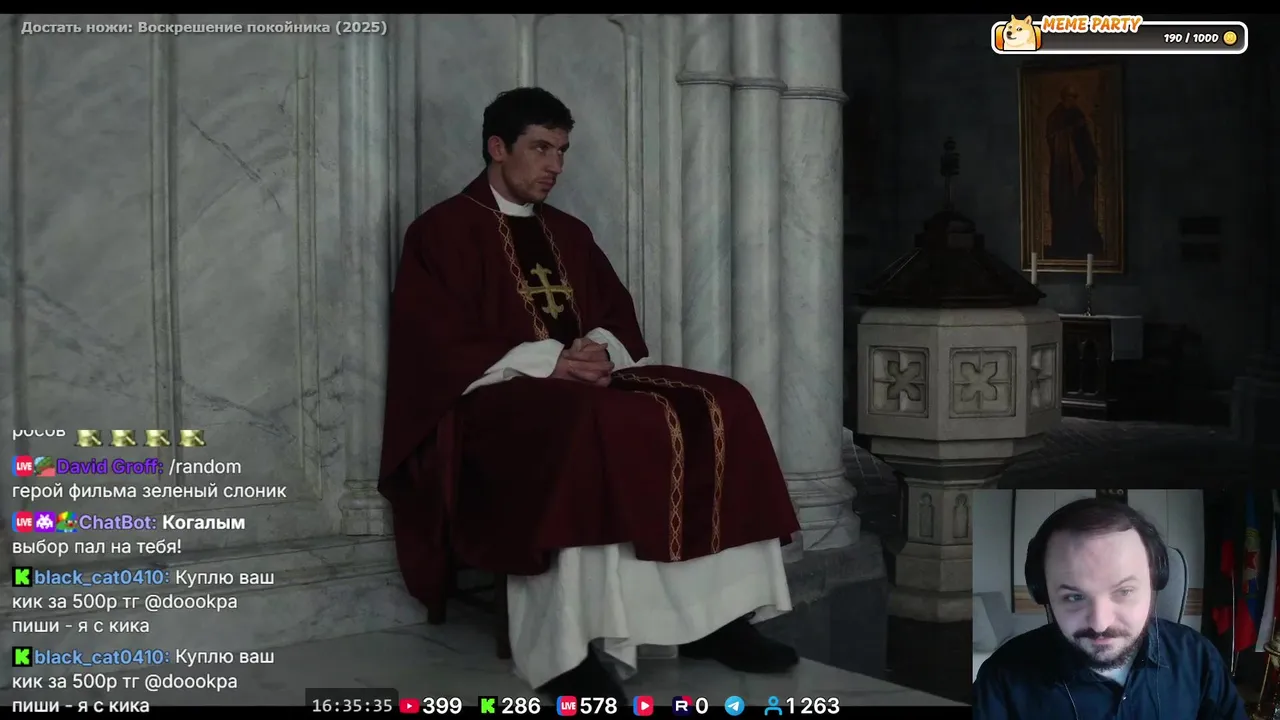Click the chat text 'герой фильма зеленый слоник'
This screenshot has width=1280, height=720.
(x=149, y=491)
